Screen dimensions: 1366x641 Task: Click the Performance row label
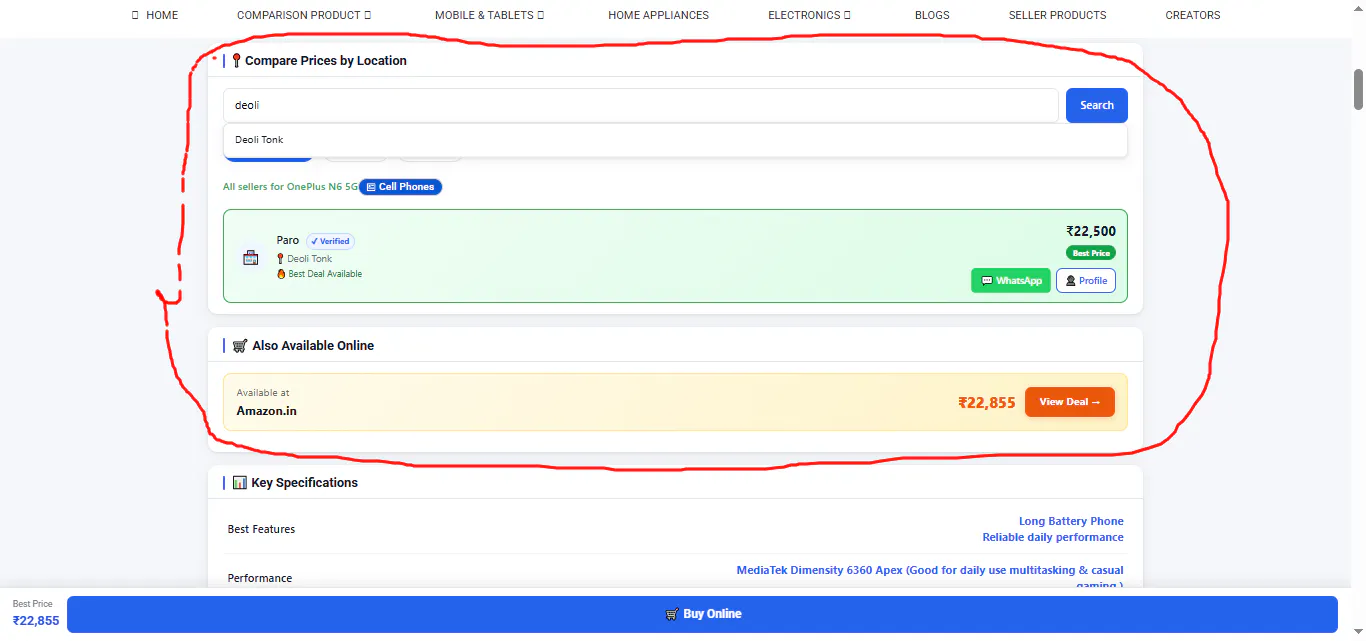tap(260, 578)
